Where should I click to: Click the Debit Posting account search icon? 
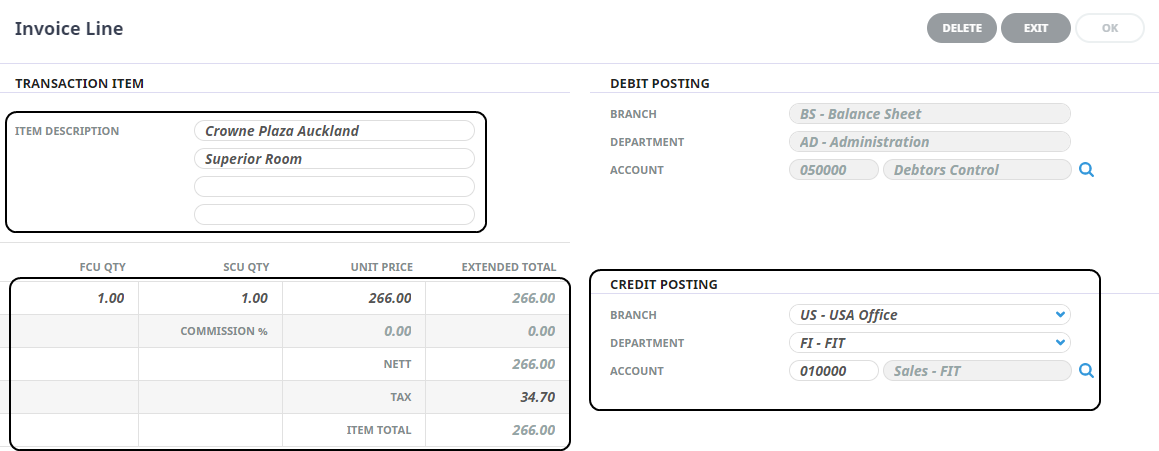[x=1086, y=170]
